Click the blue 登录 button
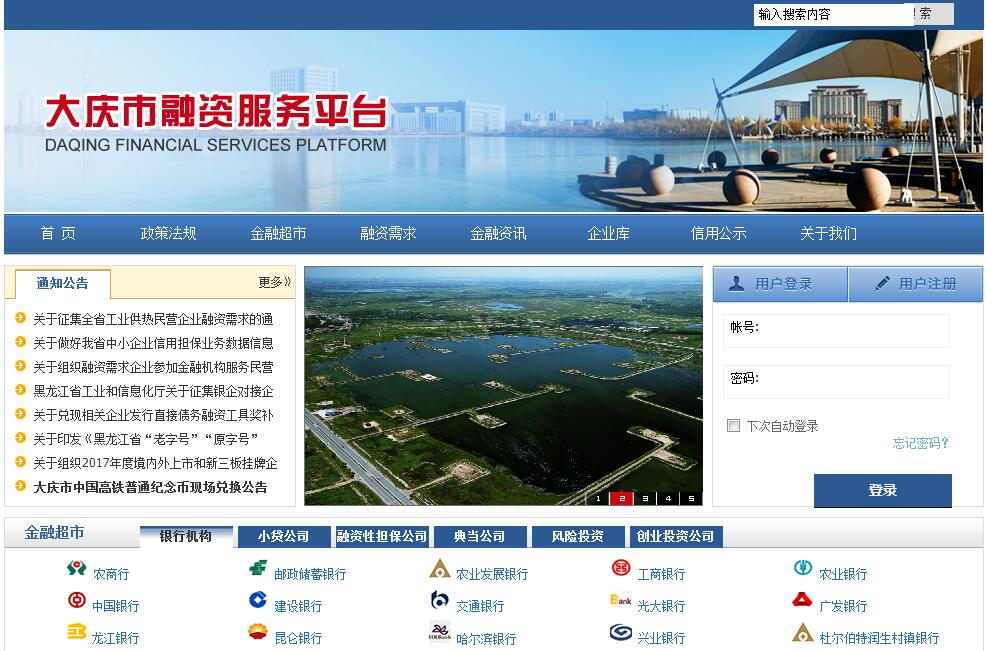Screen dimensions: 986x651 click(x=882, y=490)
